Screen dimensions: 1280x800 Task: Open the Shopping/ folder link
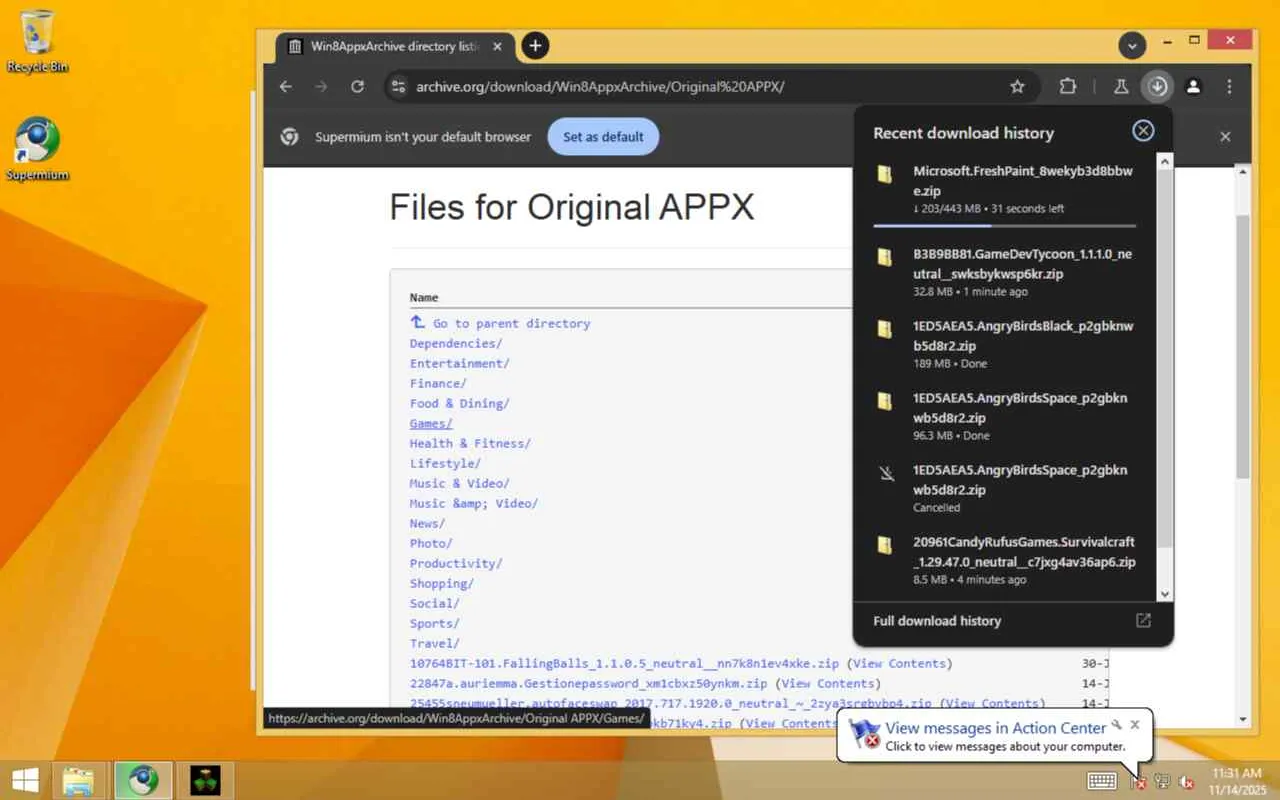[x=441, y=583]
